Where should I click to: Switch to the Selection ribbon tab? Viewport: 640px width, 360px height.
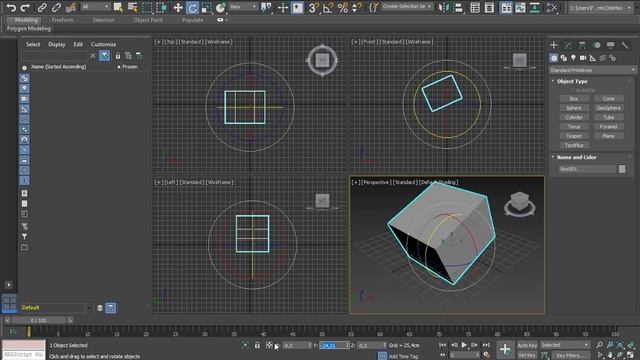point(103,20)
